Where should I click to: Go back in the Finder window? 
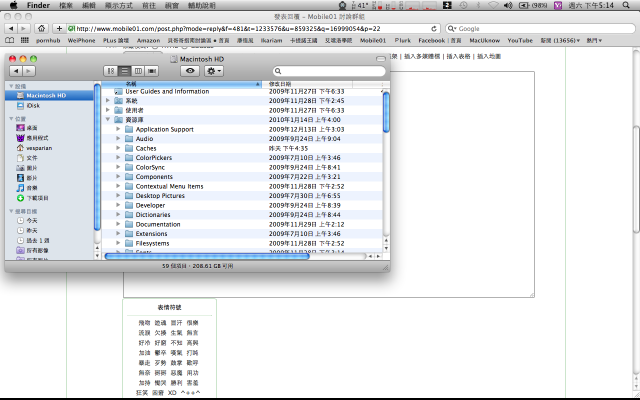point(16,71)
